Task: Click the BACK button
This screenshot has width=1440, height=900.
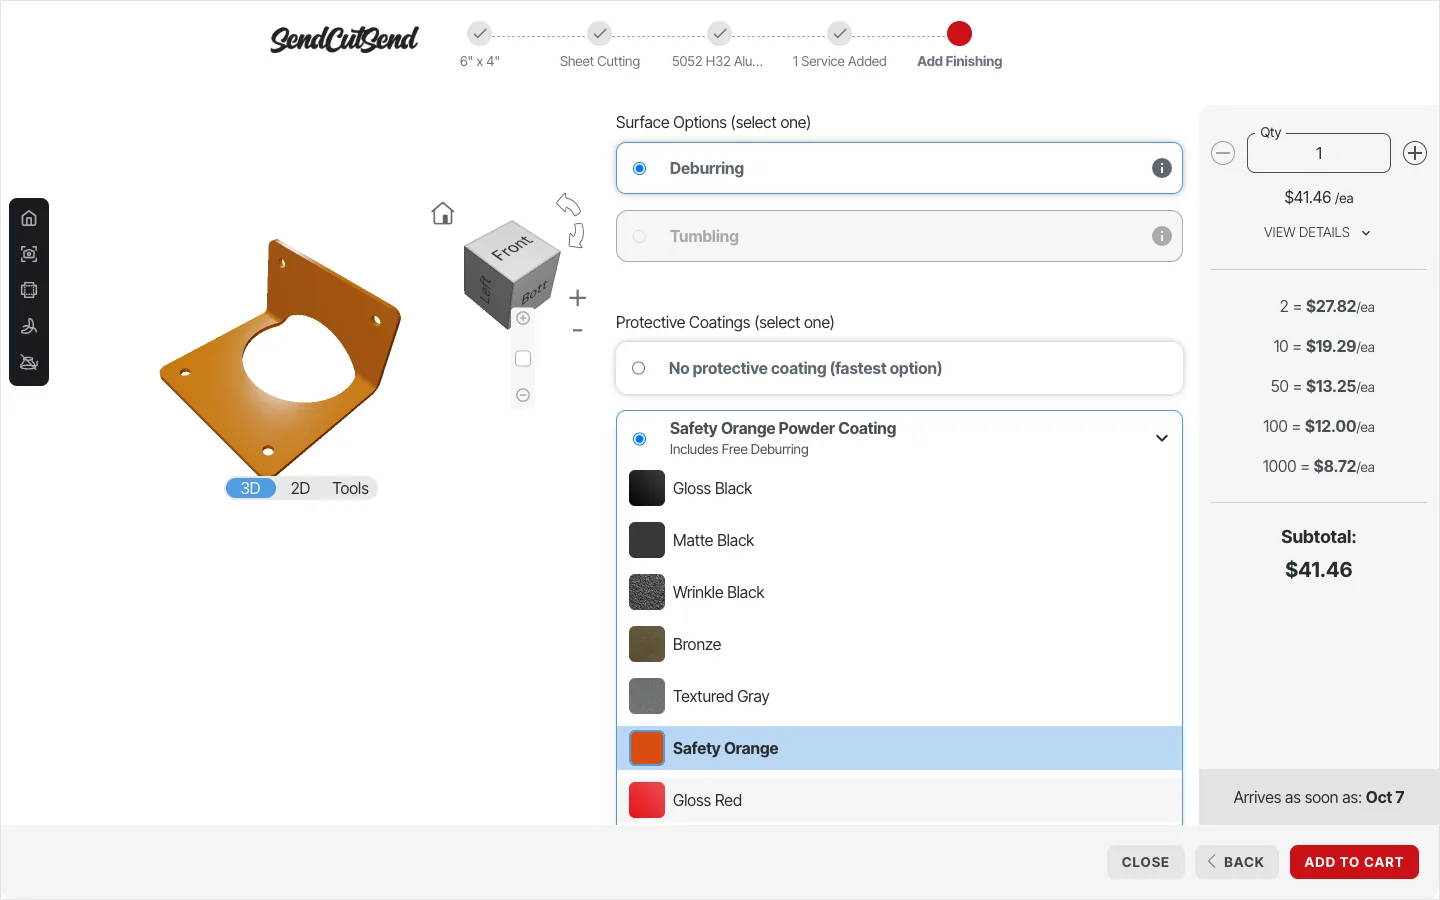Action: tap(1236, 862)
